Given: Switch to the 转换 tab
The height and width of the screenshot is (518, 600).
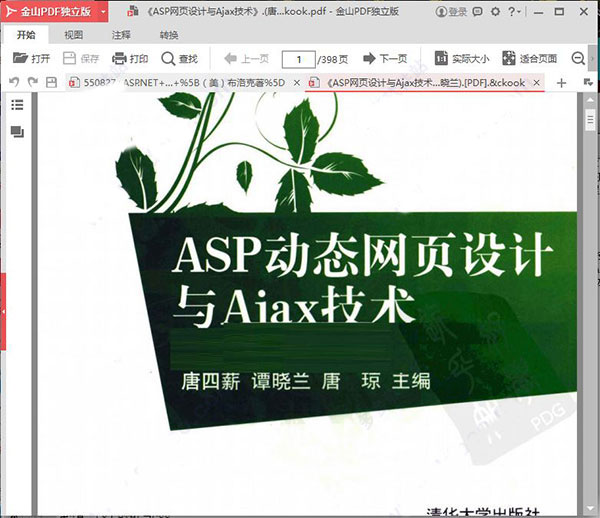Looking at the screenshot, I should [x=169, y=35].
